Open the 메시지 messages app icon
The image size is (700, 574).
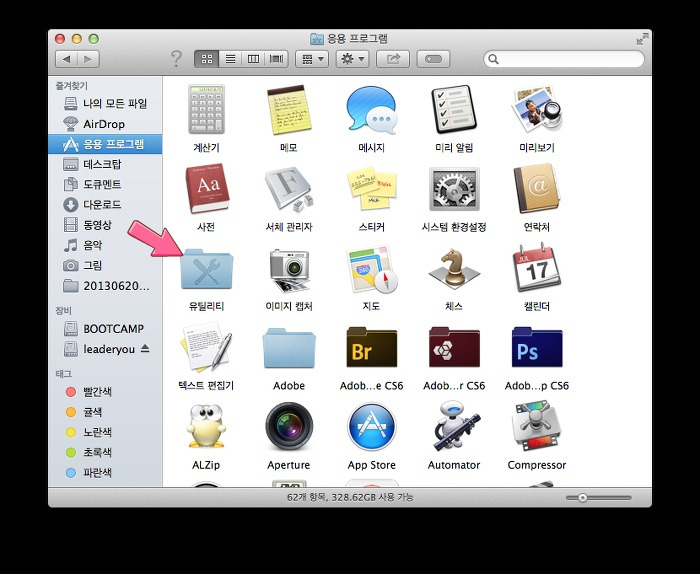(371, 110)
